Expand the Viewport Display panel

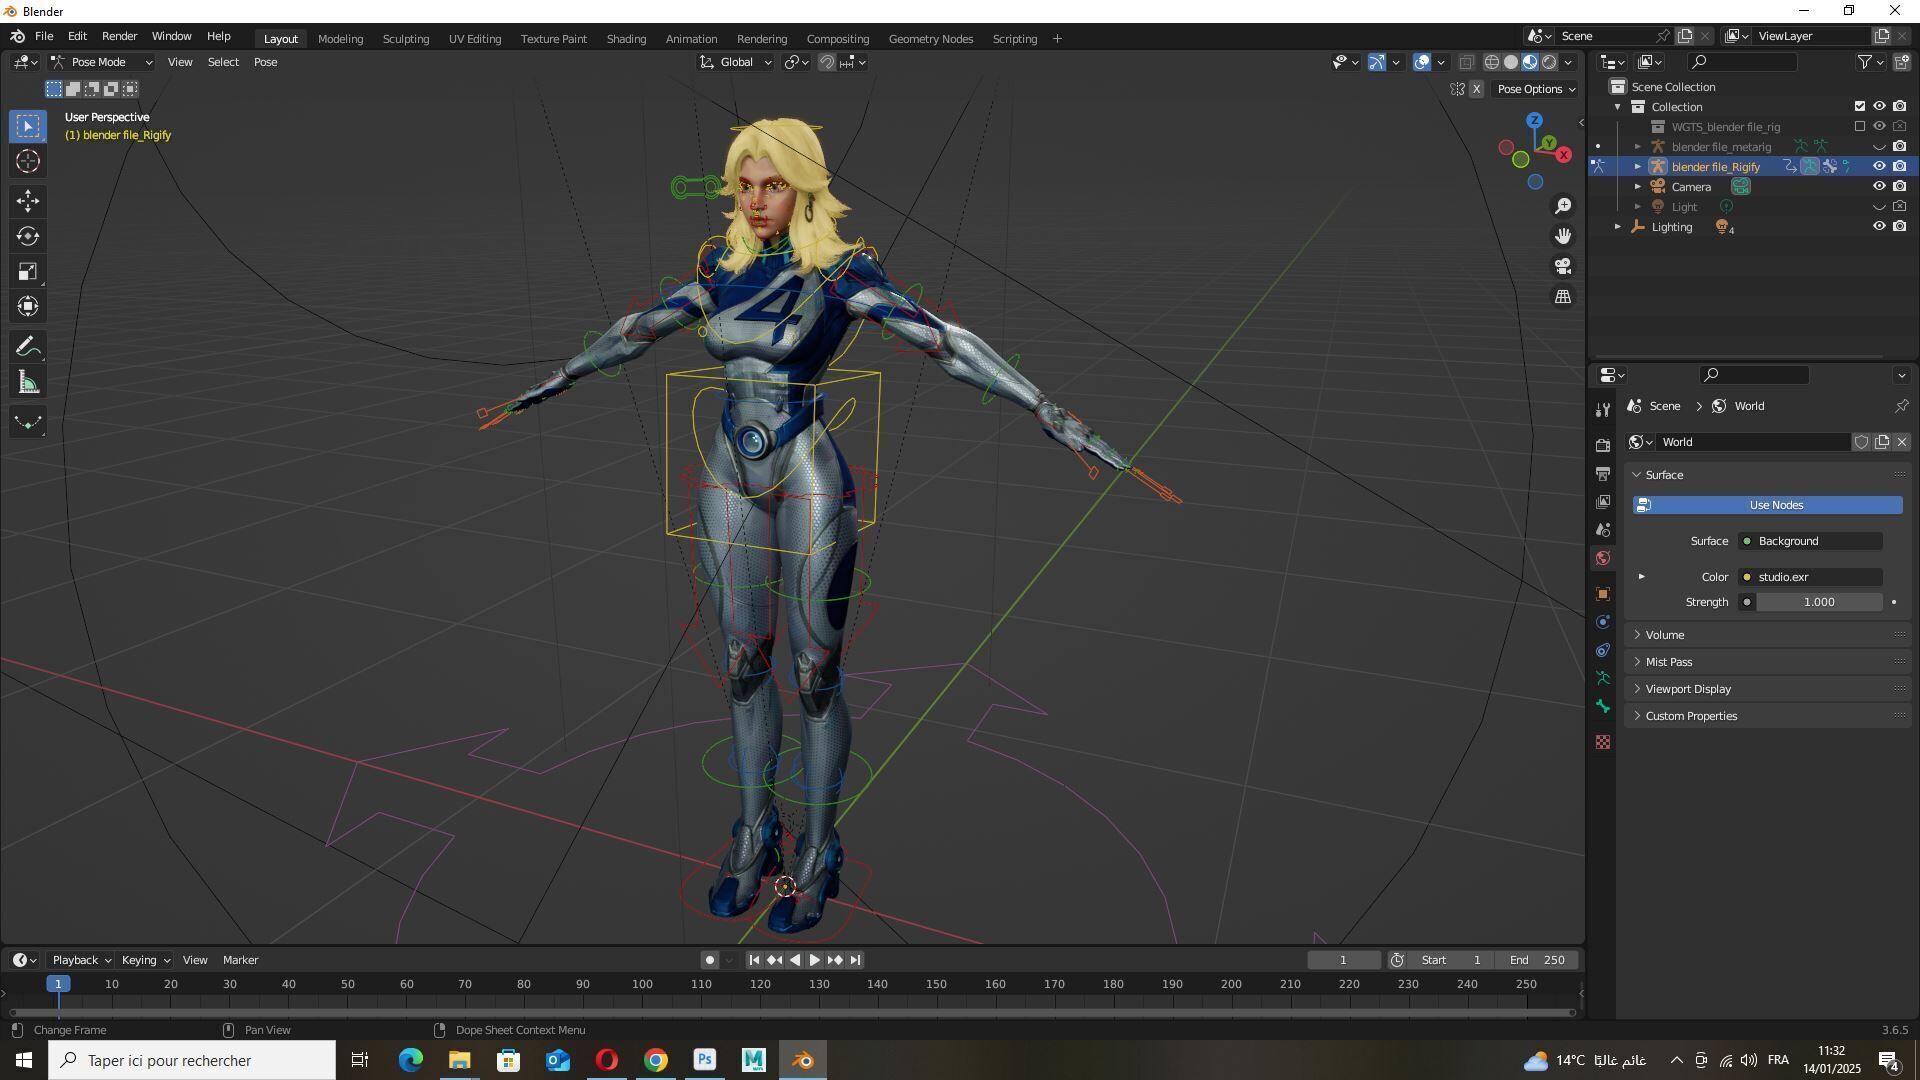tap(1767, 689)
